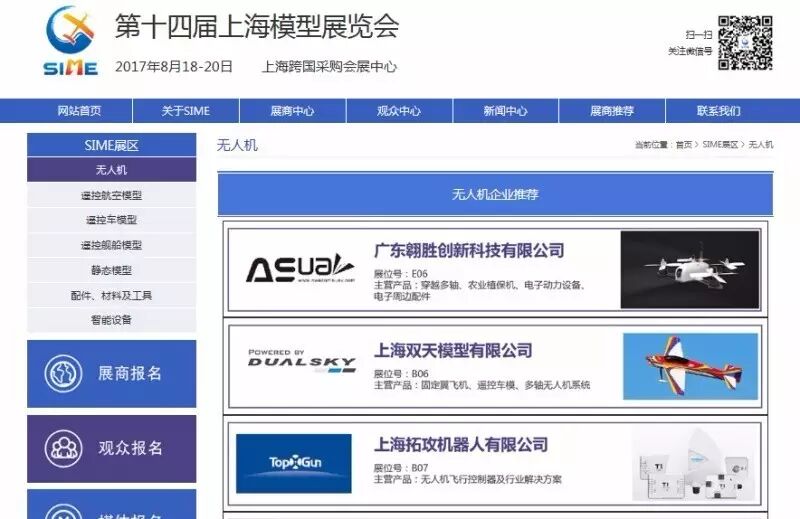Click the 展商报名 button

(111, 374)
